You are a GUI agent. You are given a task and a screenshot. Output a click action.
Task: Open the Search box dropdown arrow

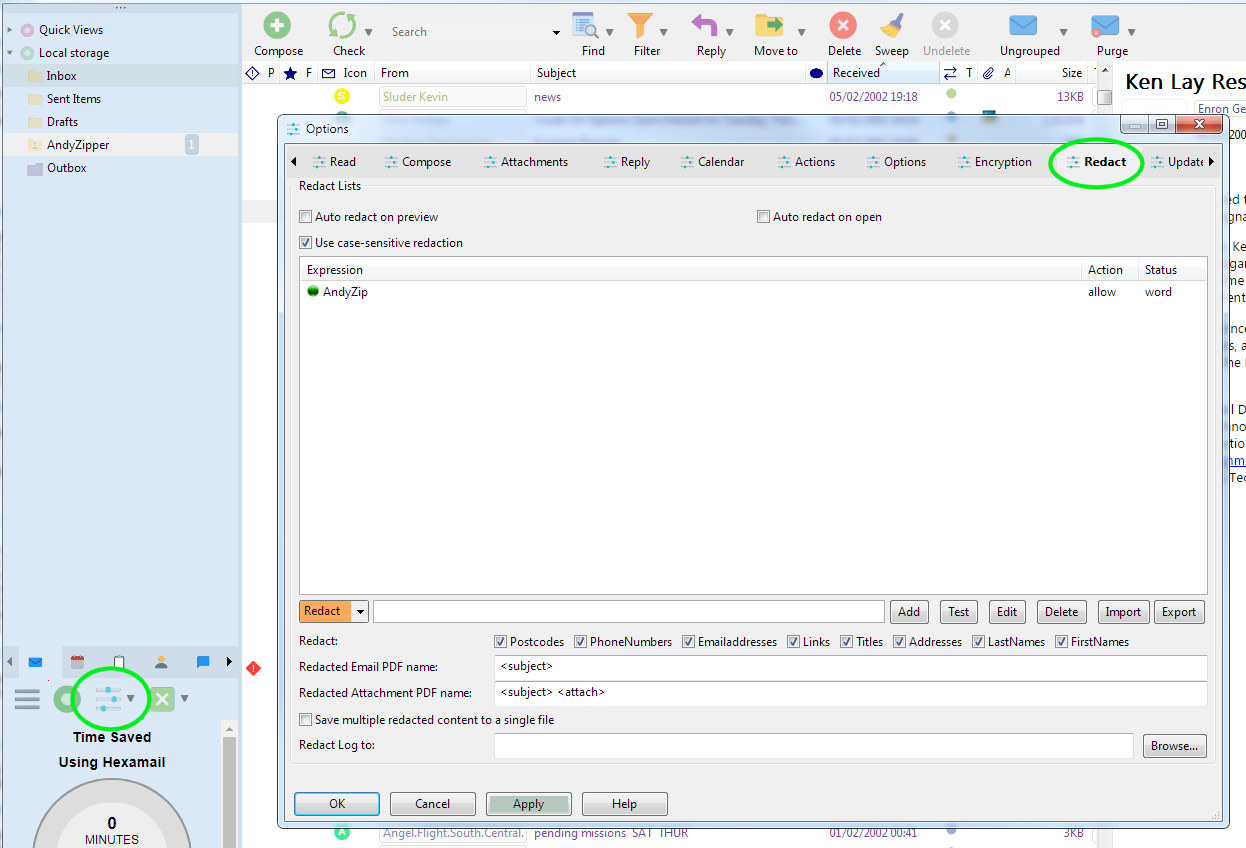[x=556, y=33]
